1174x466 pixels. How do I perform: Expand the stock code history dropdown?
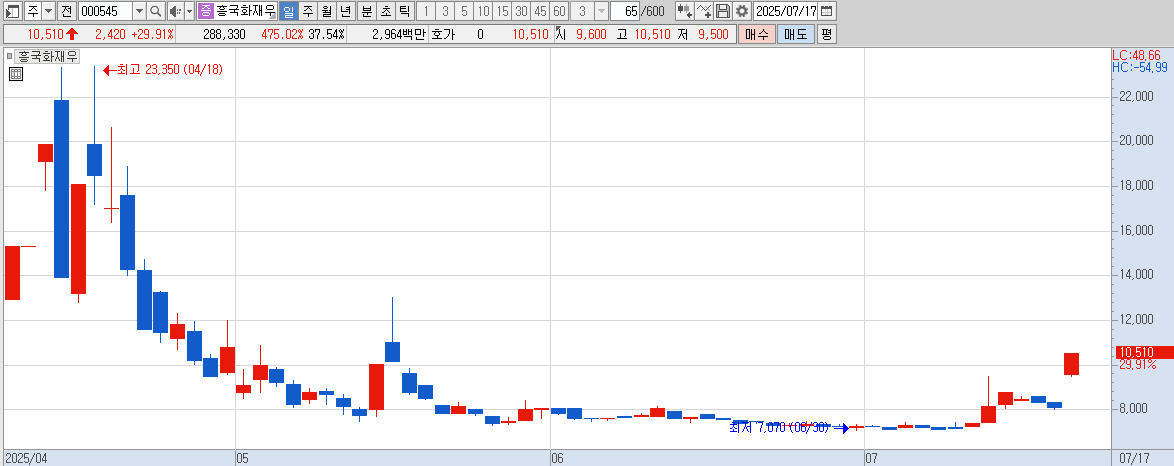point(139,11)
